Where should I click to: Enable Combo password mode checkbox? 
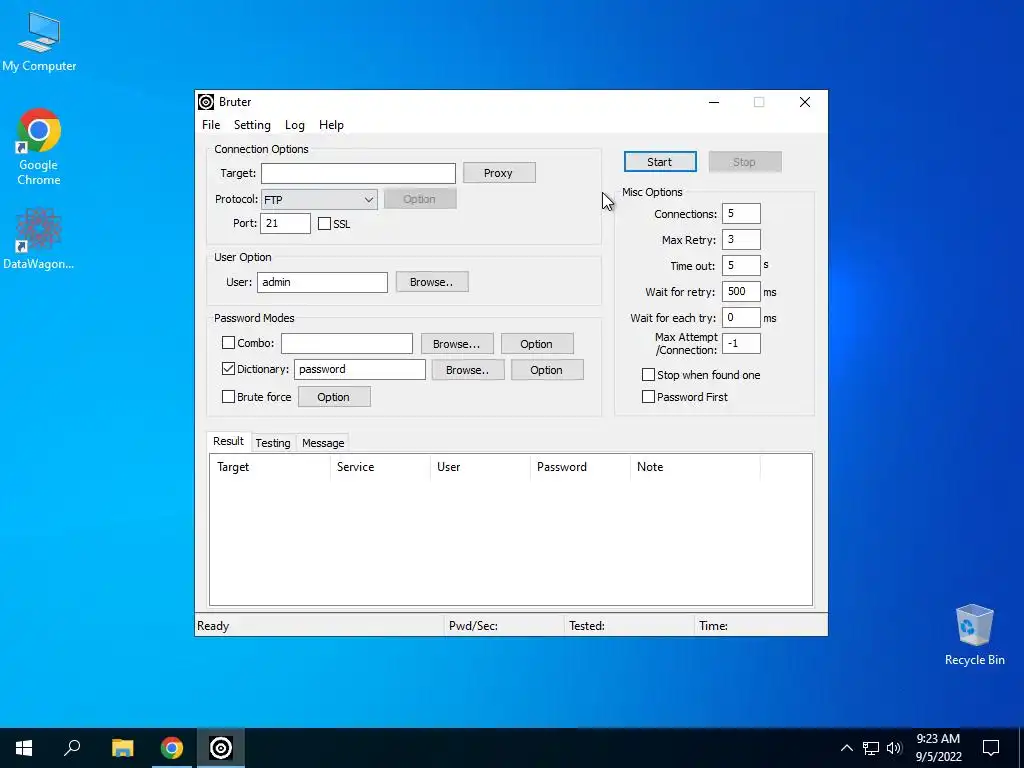(x=229, y=343)
